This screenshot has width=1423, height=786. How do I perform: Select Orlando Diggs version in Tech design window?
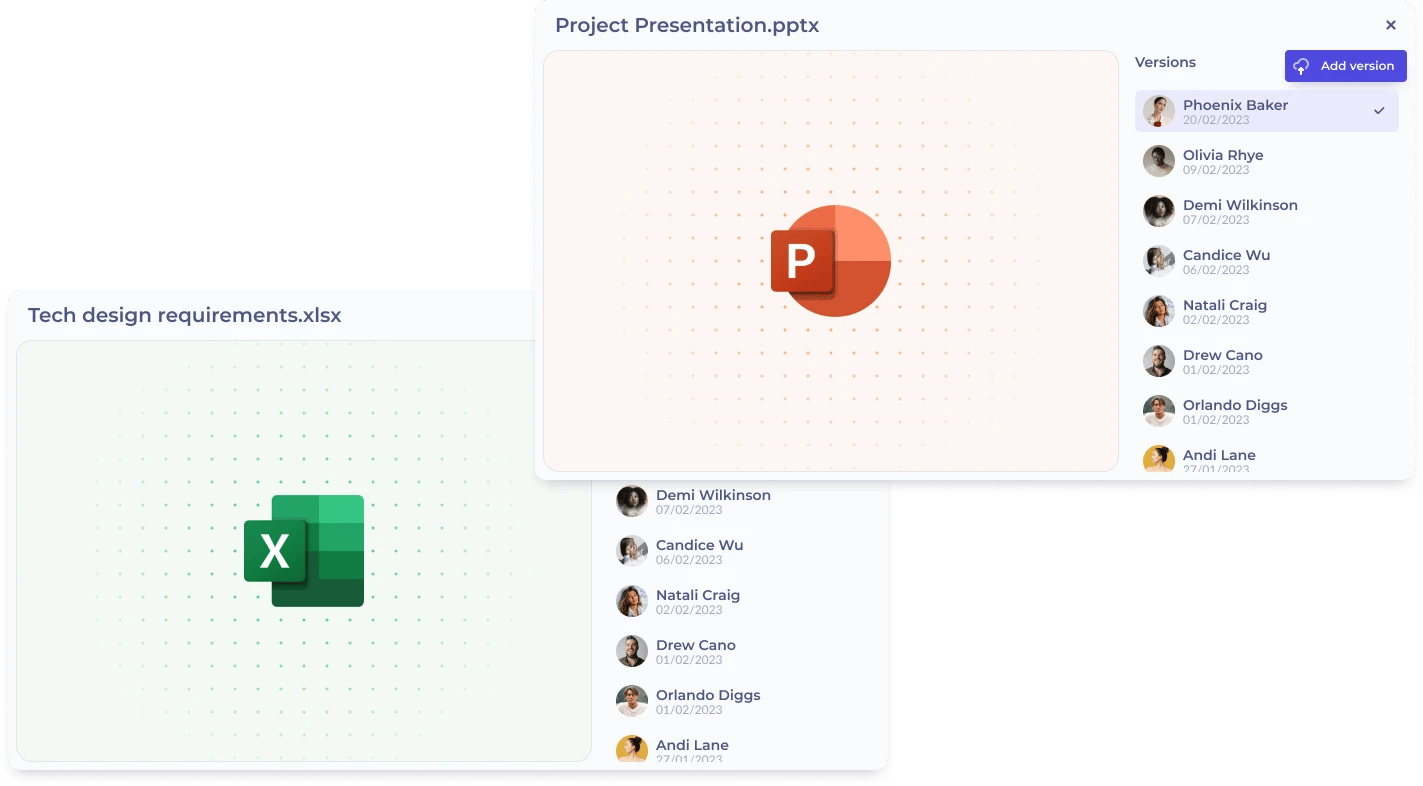click(x=740, y=701)
